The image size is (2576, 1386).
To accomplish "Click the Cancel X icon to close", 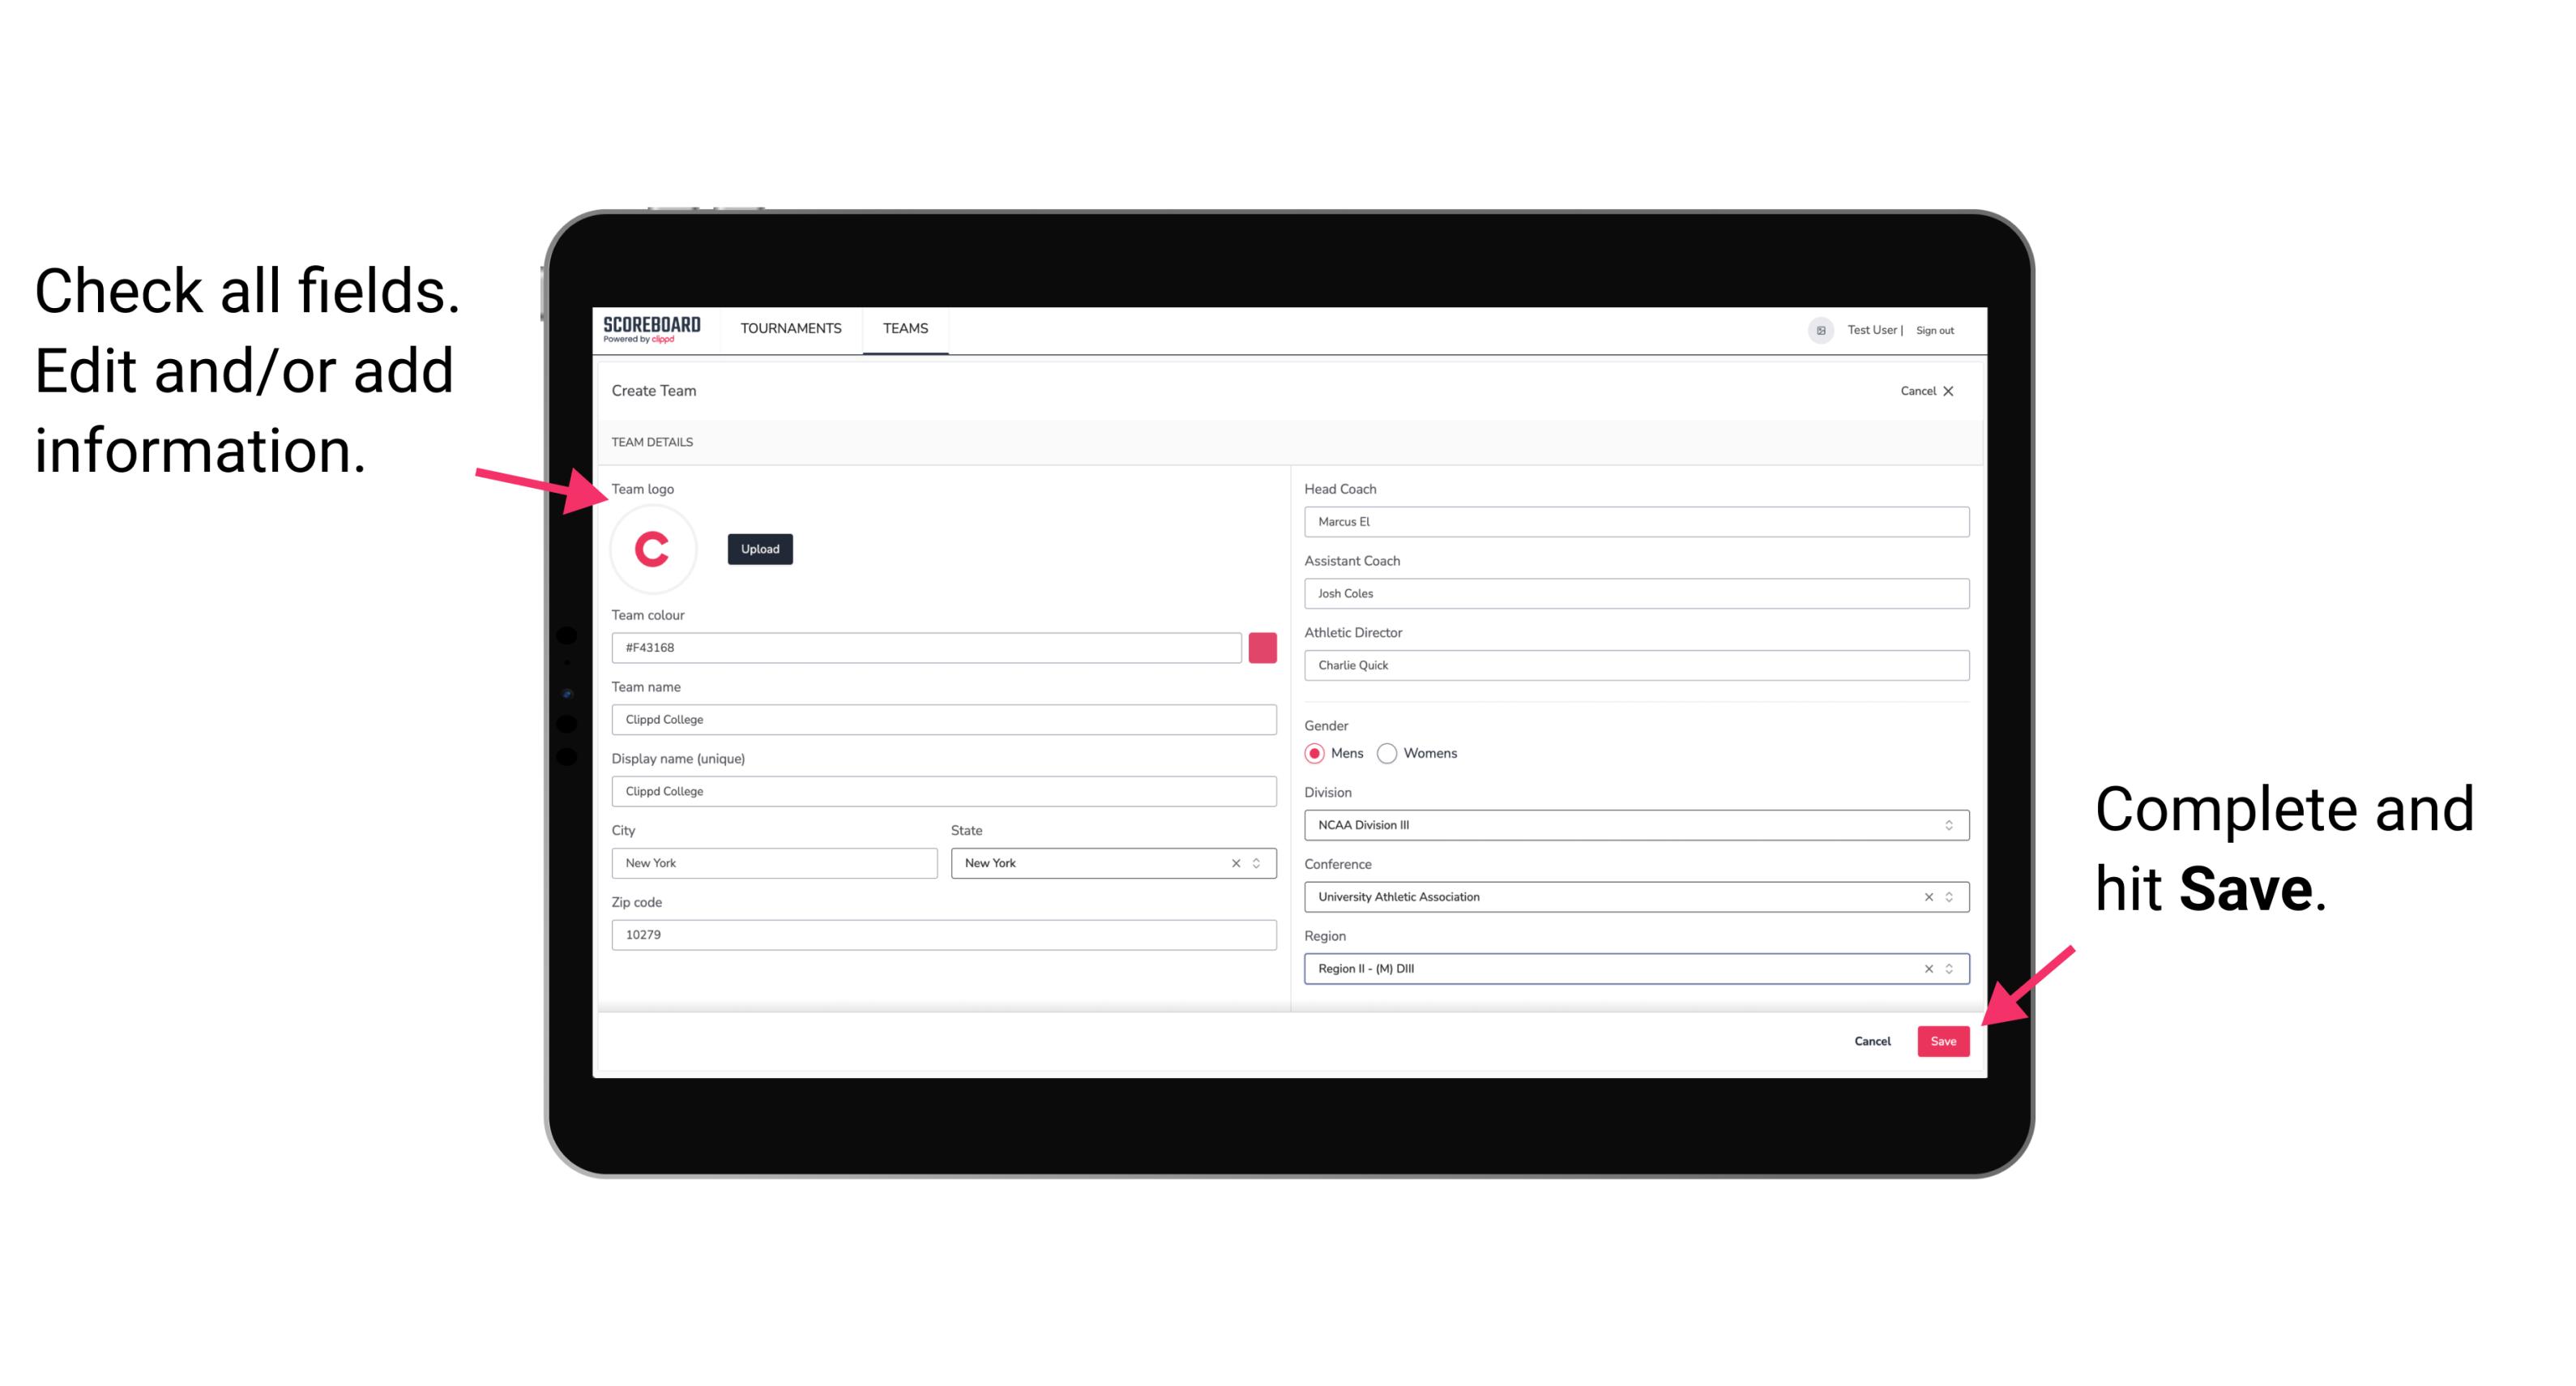I will [x=1959, y=391].
